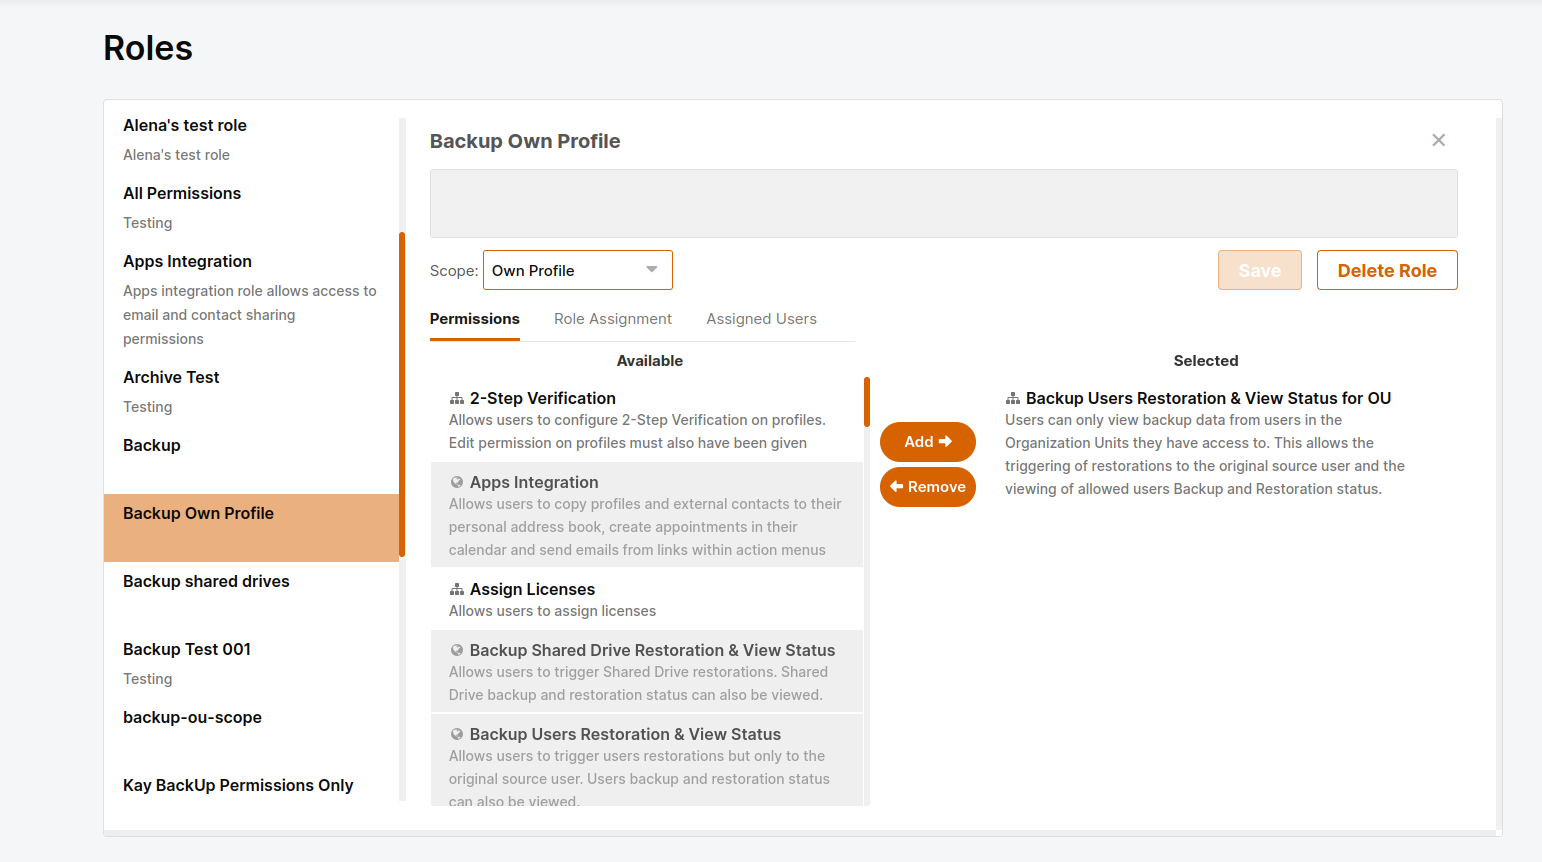Click the hierarchy icon beside Assign Licenses
The width and height of the screenshot is (1542, 862).
point(456,590)
